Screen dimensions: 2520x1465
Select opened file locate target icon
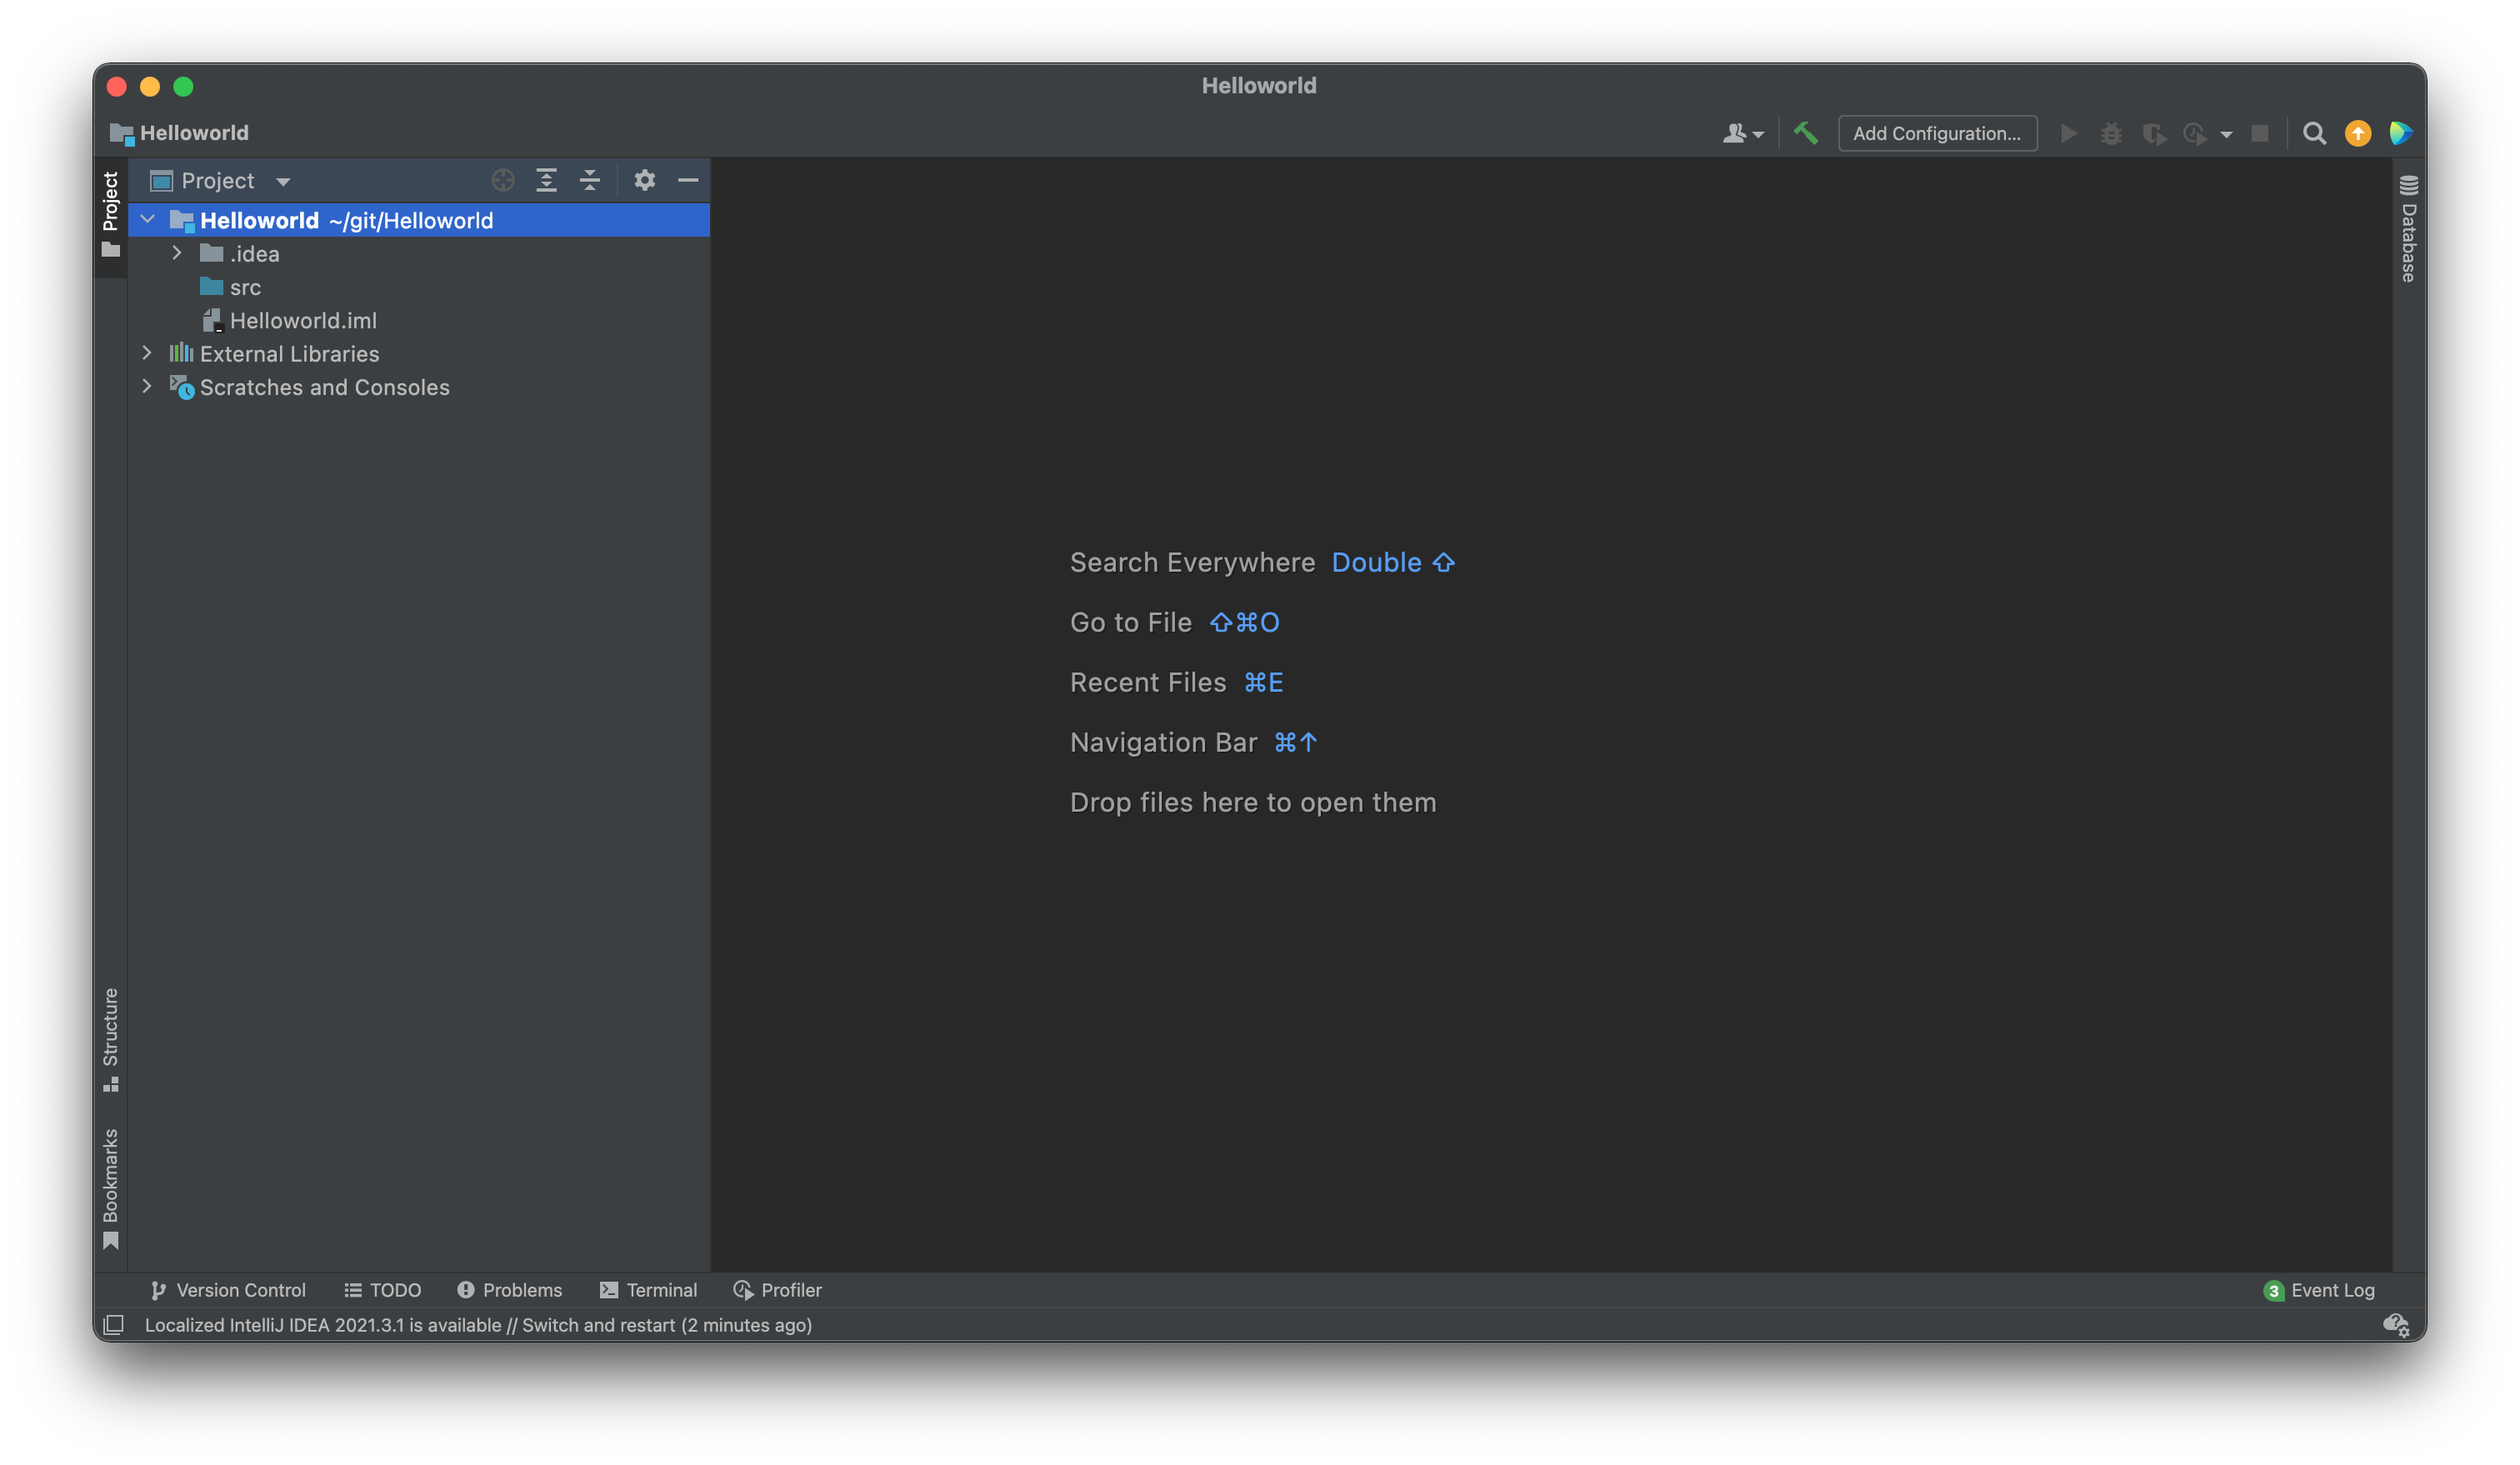coord(503,180)
